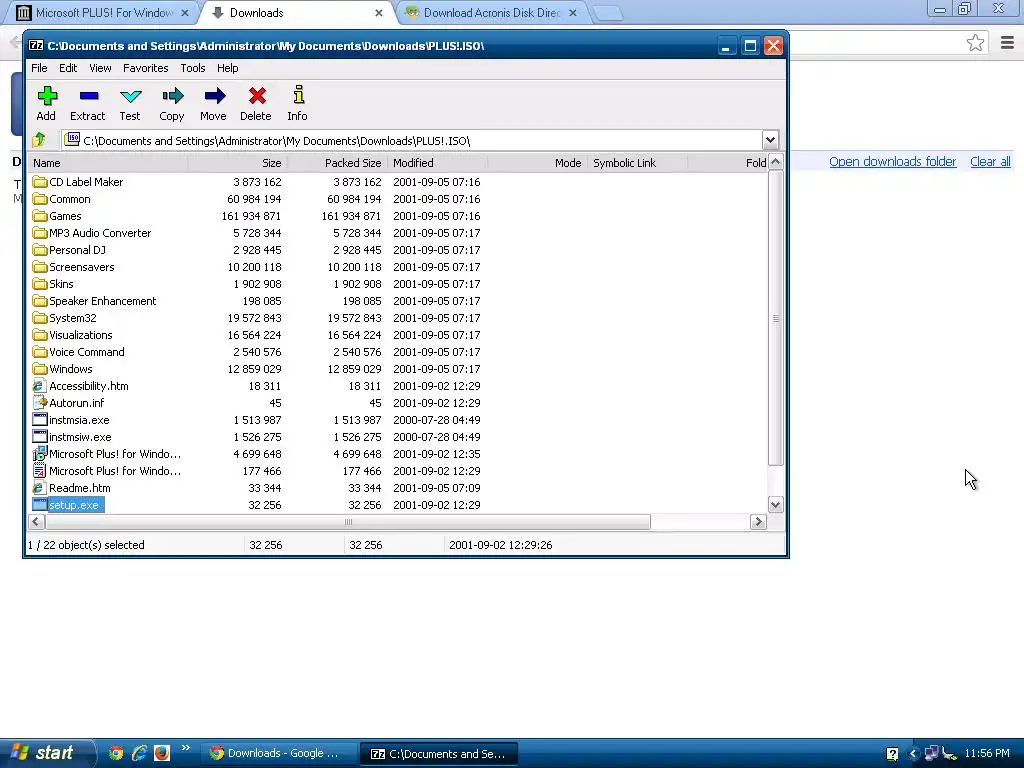Select the Screensavers folder
1024x768 pixels.
tap(73, 266)
